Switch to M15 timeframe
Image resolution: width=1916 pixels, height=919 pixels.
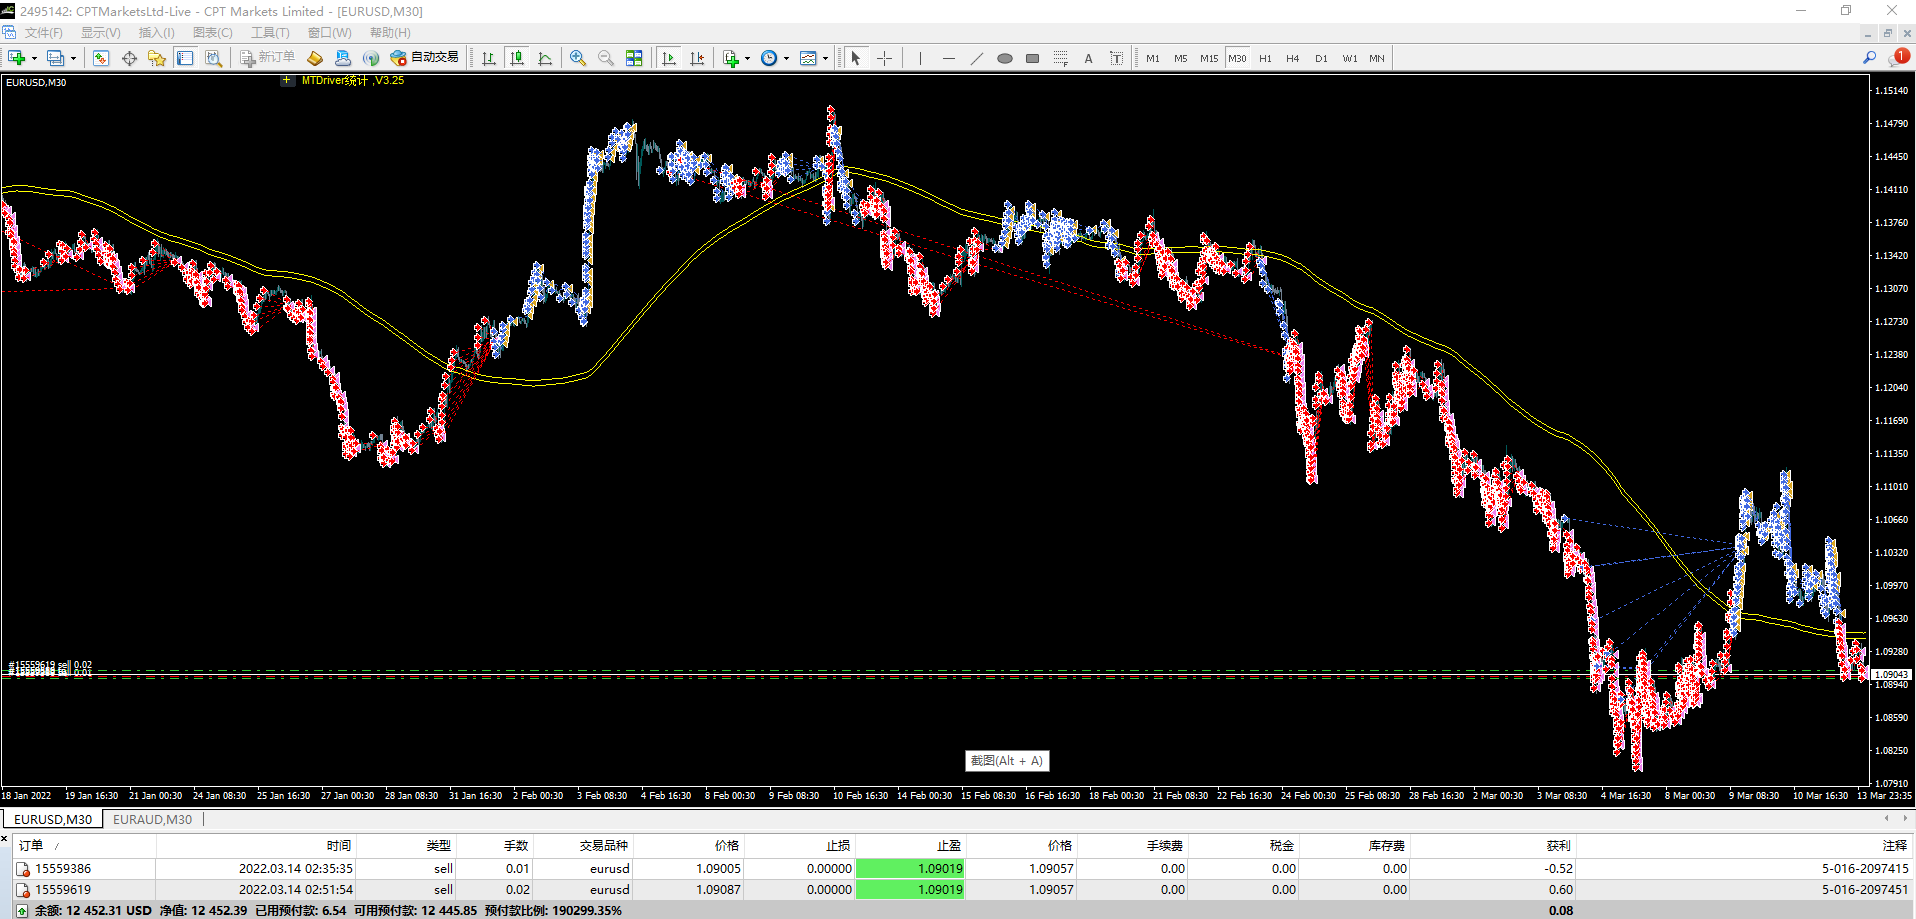click(x=1209, y=58)
